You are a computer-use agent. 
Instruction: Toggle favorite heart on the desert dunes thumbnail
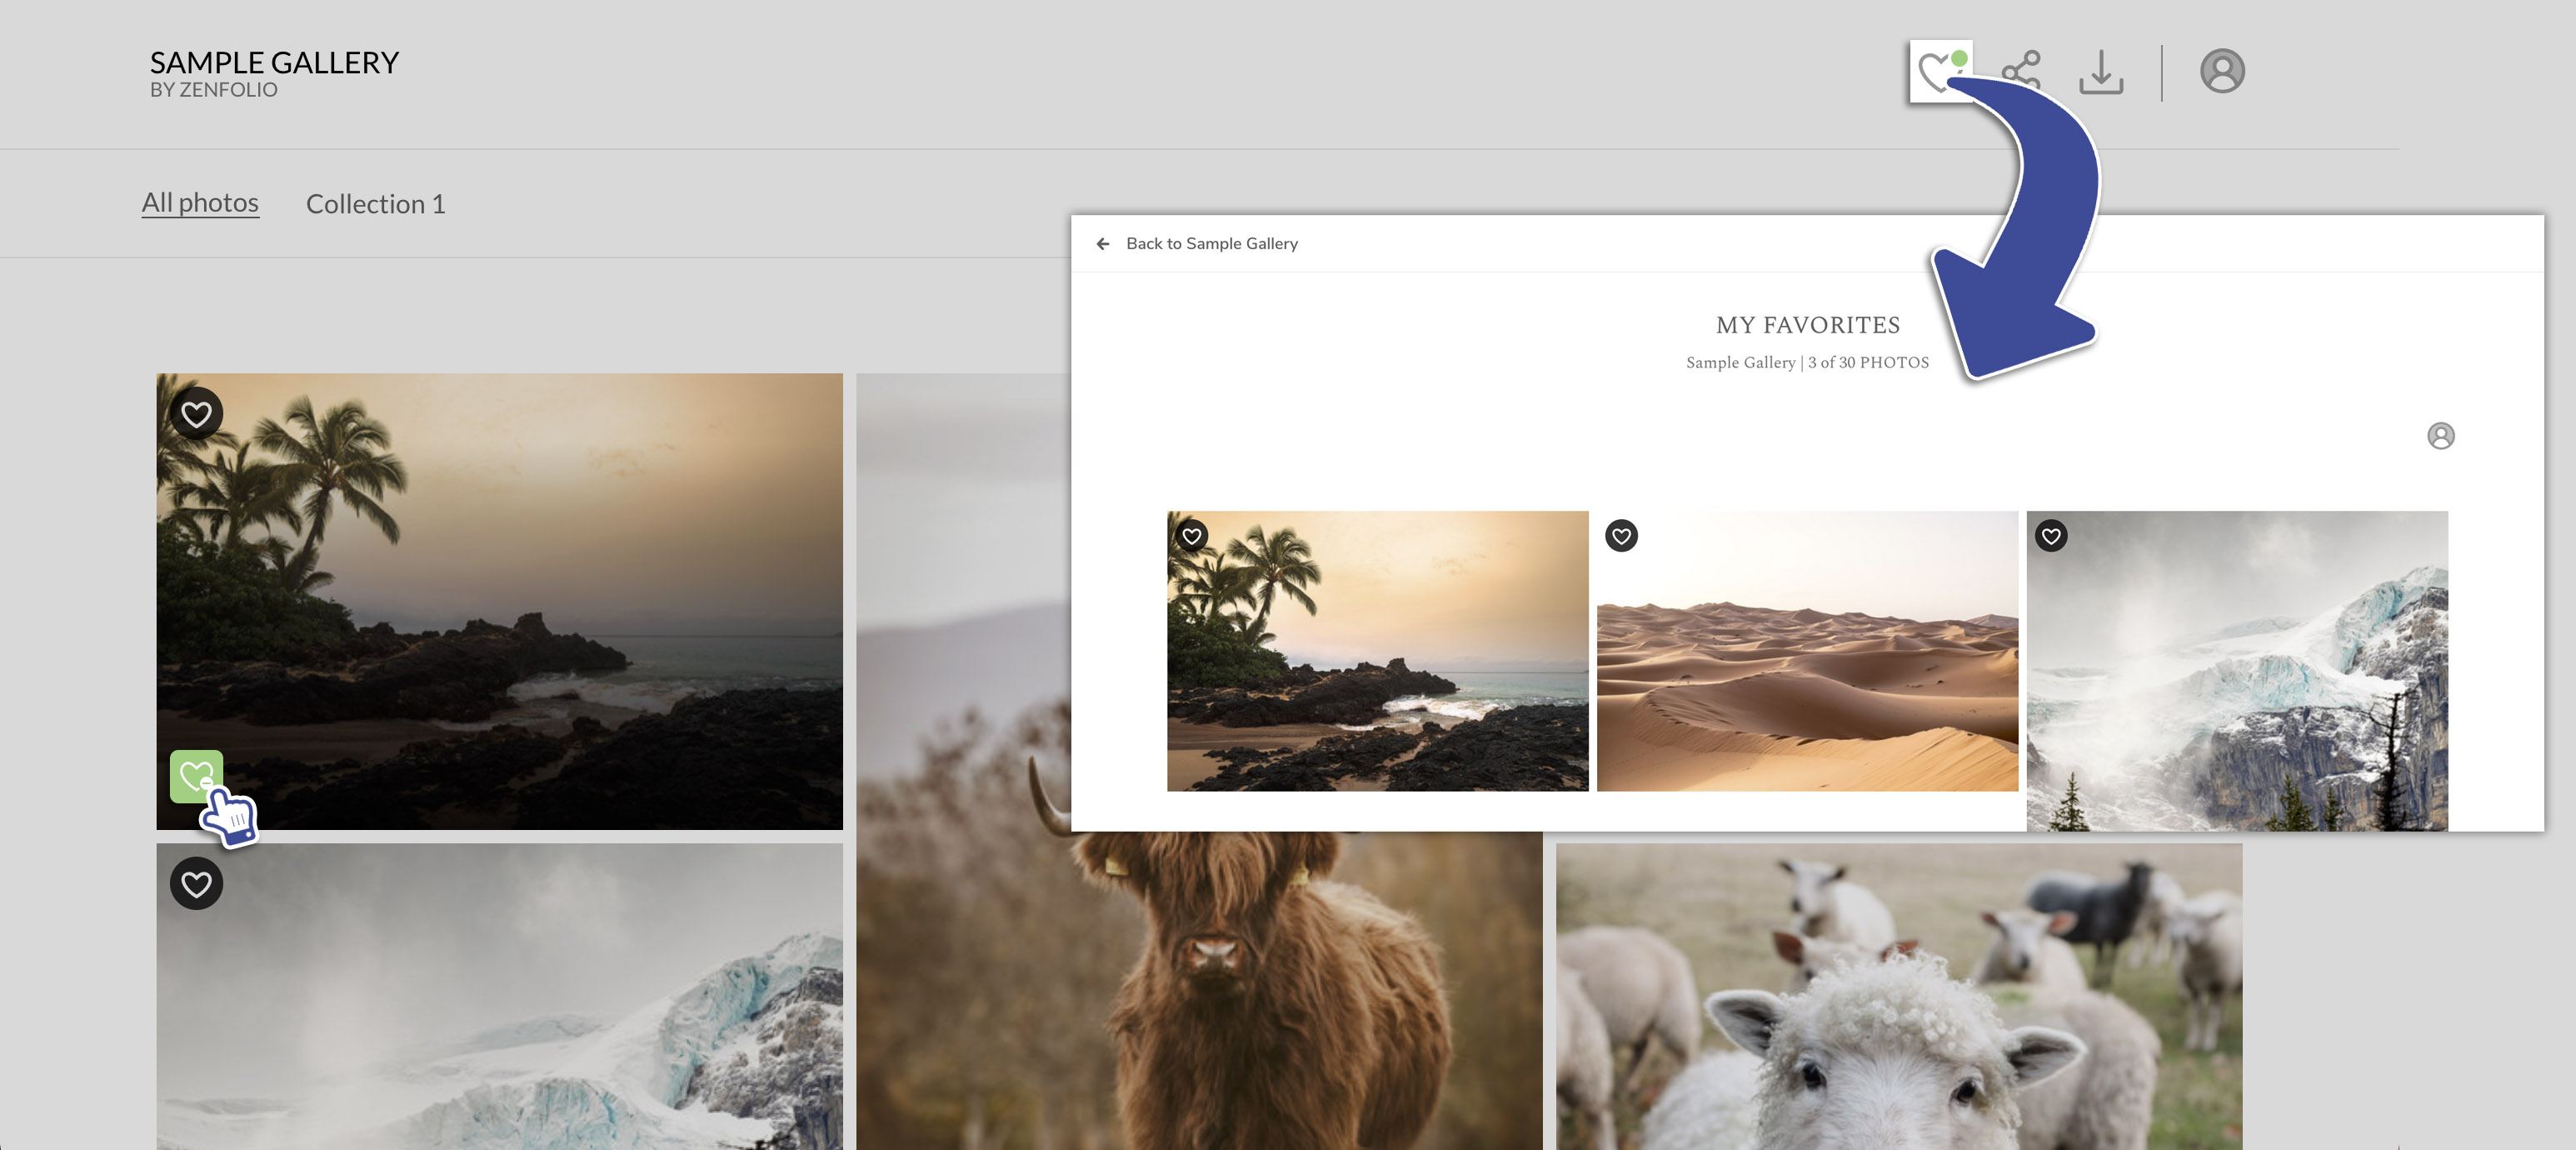tap(1623, 536)
